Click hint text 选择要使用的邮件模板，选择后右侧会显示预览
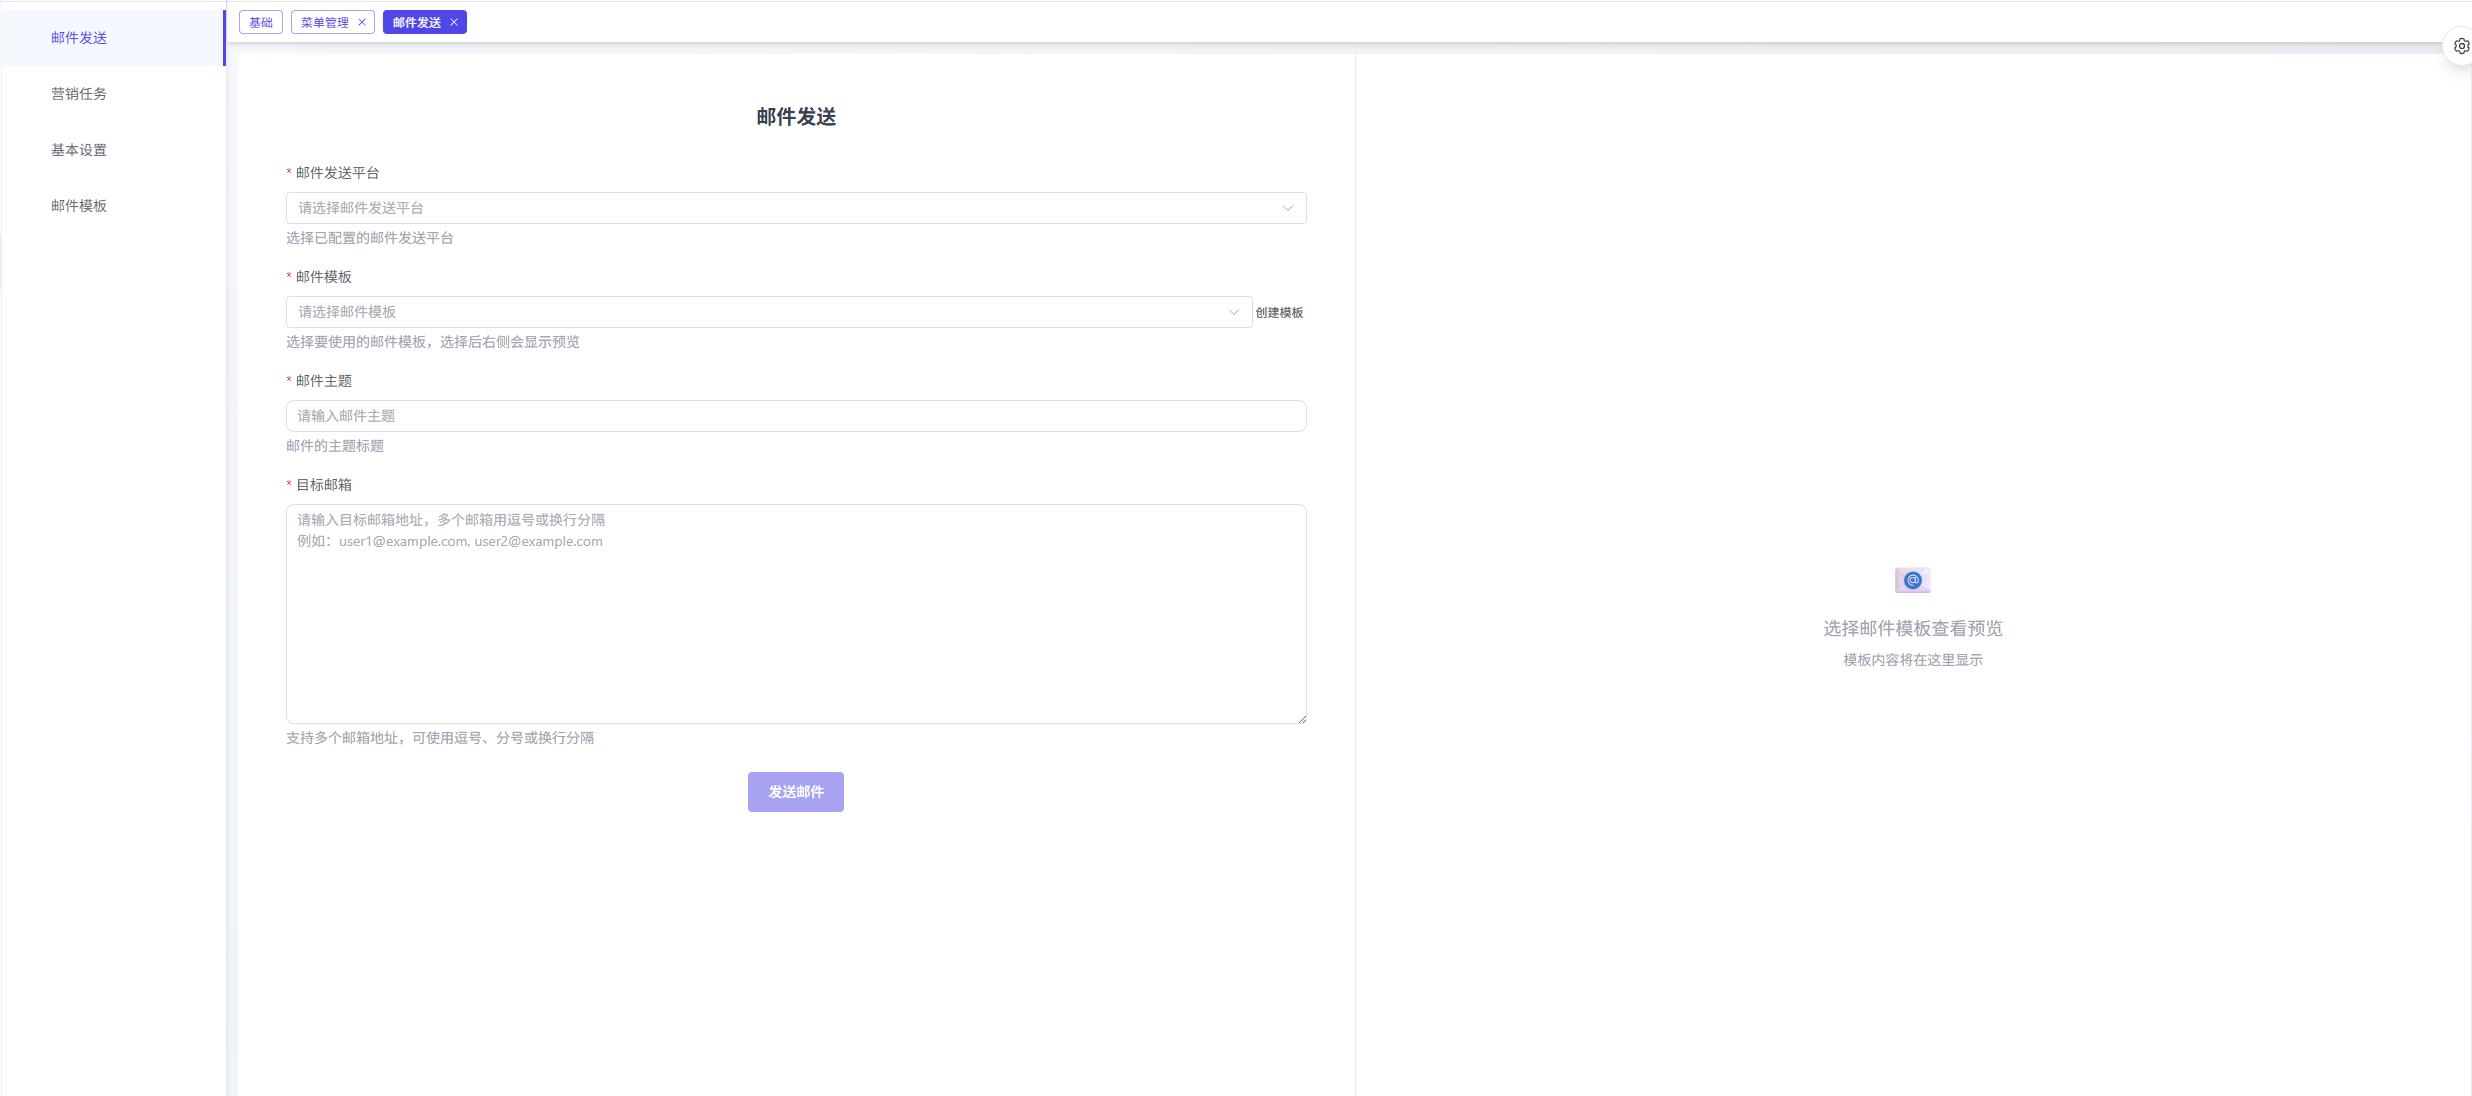This screenshot has width=2472, height=1096. (x=433, y=342)
